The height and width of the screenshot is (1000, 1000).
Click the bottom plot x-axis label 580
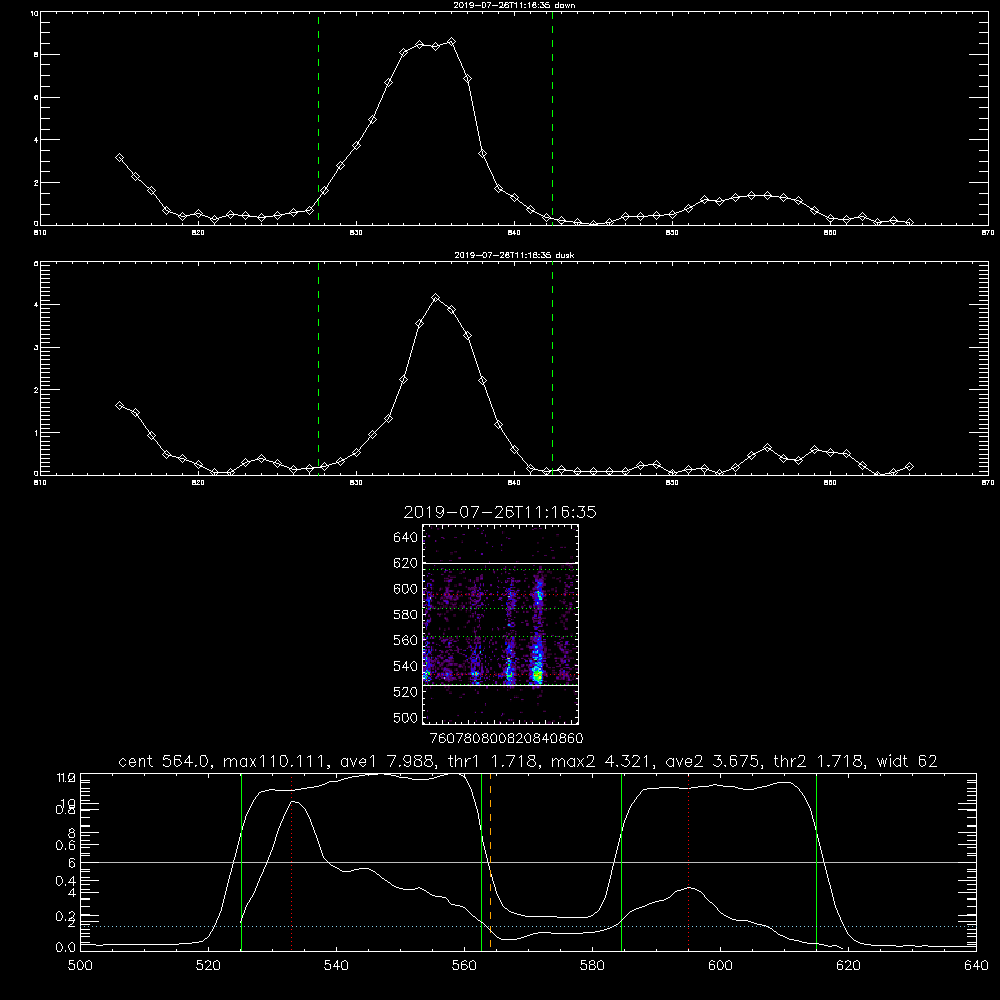click(592, 966)
